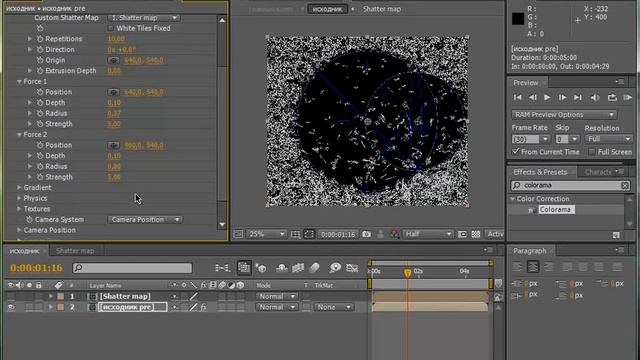This screenshot has height=360, width=640.
Task: Enable frame blending in timeline
Action: [x=298, y=268]
